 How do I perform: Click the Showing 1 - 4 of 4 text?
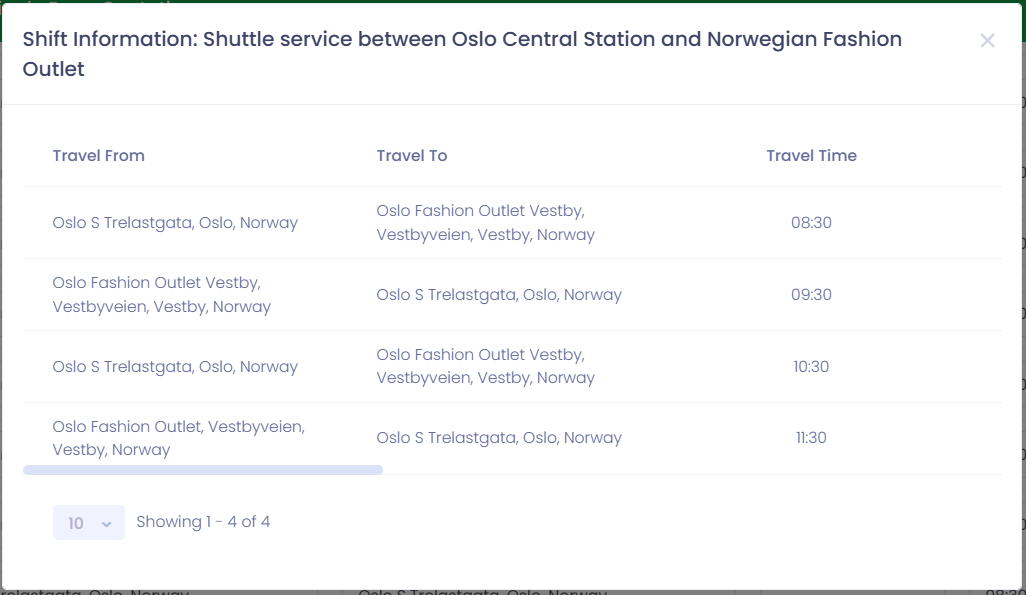point(203,522)
